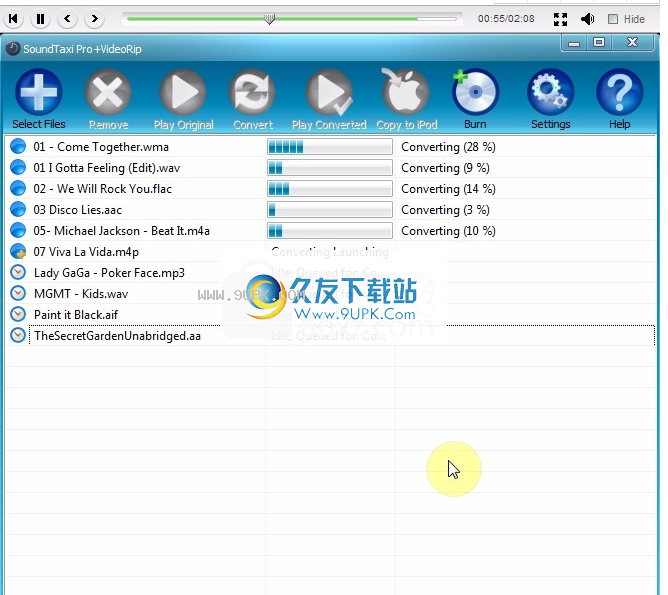The height and width of the screenshot is (595, 668).
Task: Close the SoundTaxi window
Action: pos(632,43)
